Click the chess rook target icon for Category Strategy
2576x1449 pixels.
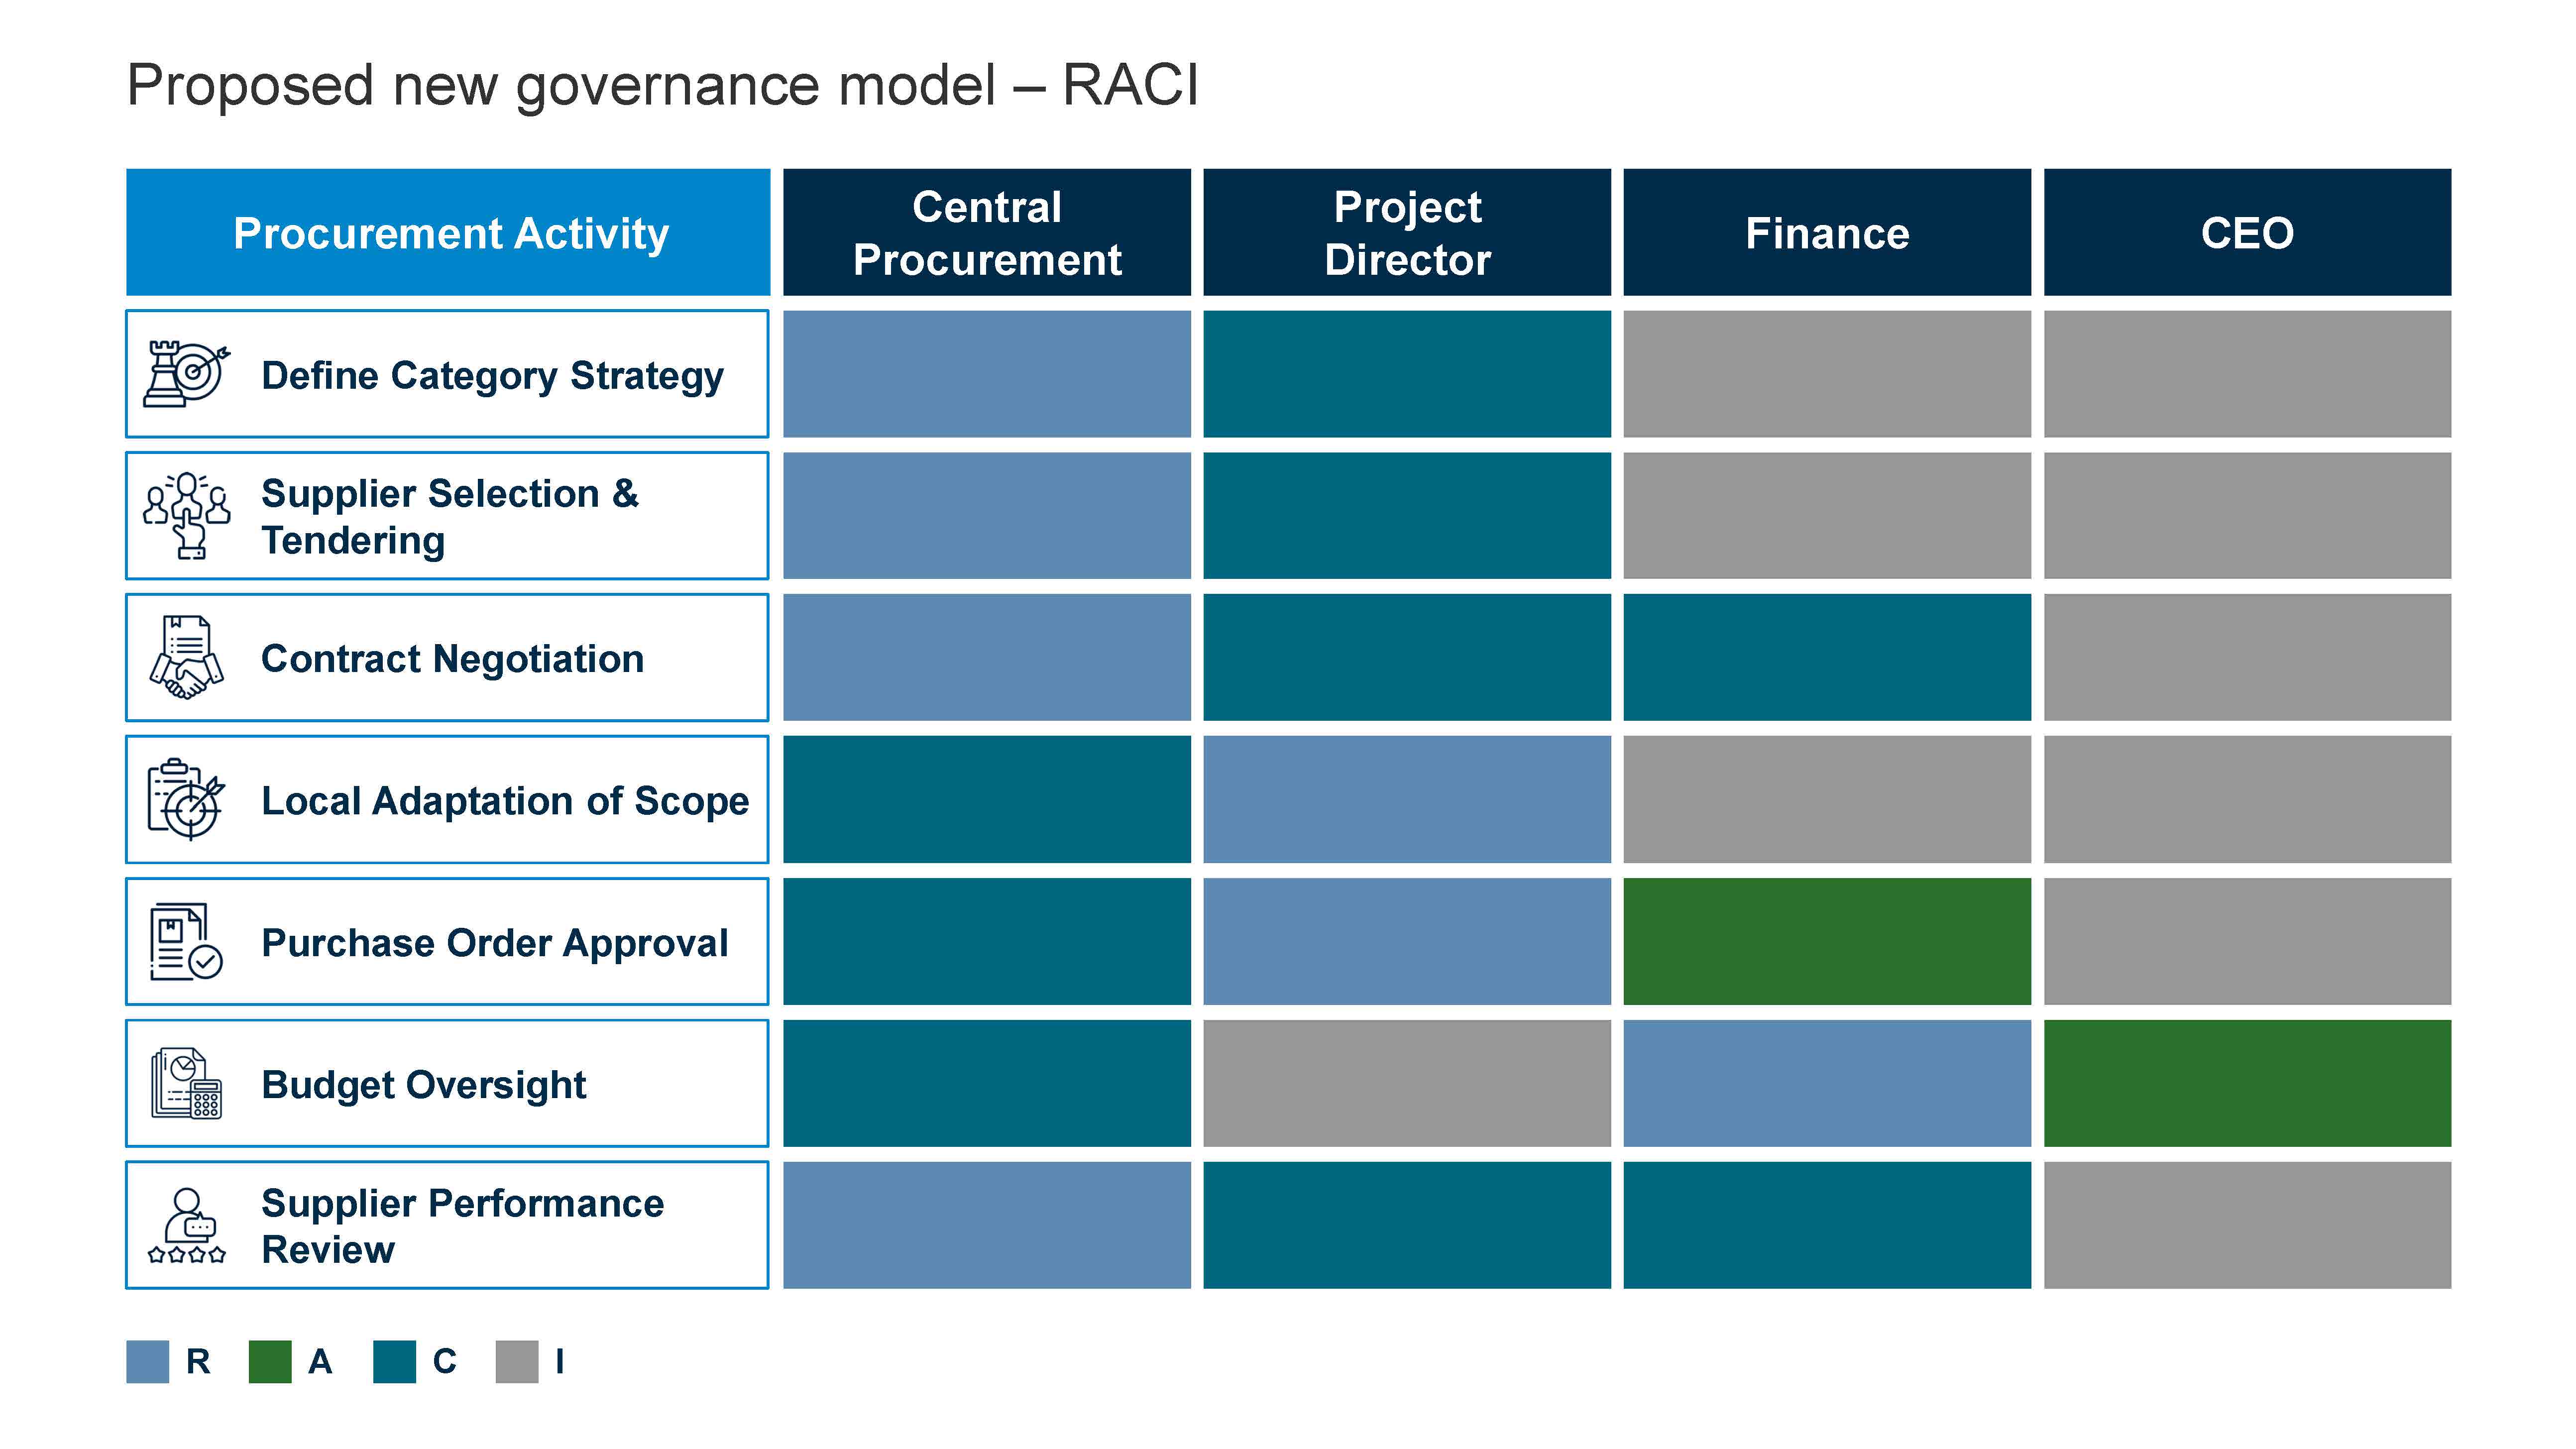point(186,373)
